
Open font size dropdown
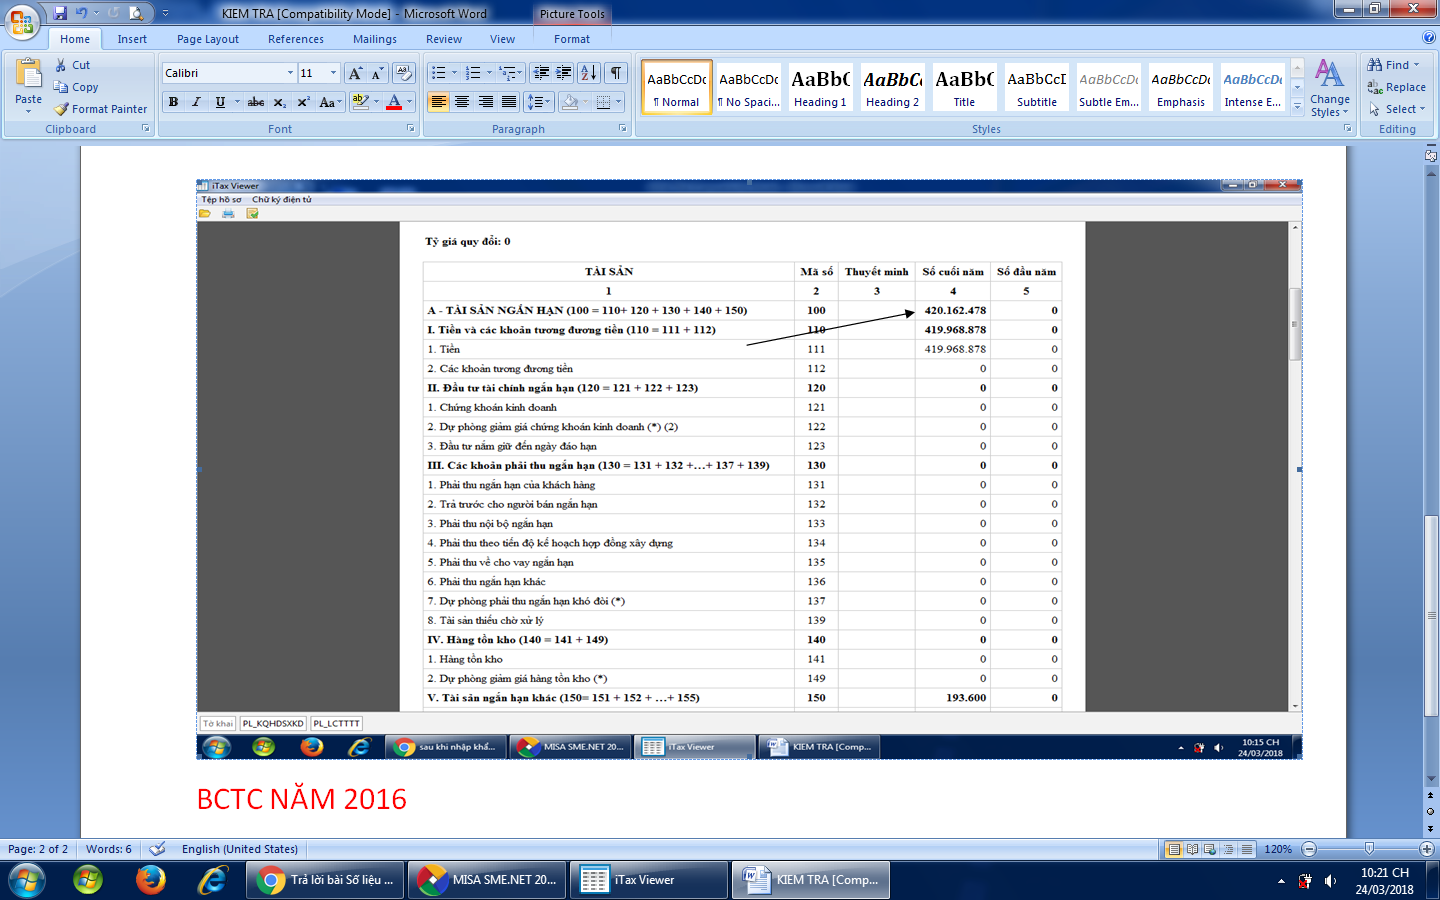[333, 73]
